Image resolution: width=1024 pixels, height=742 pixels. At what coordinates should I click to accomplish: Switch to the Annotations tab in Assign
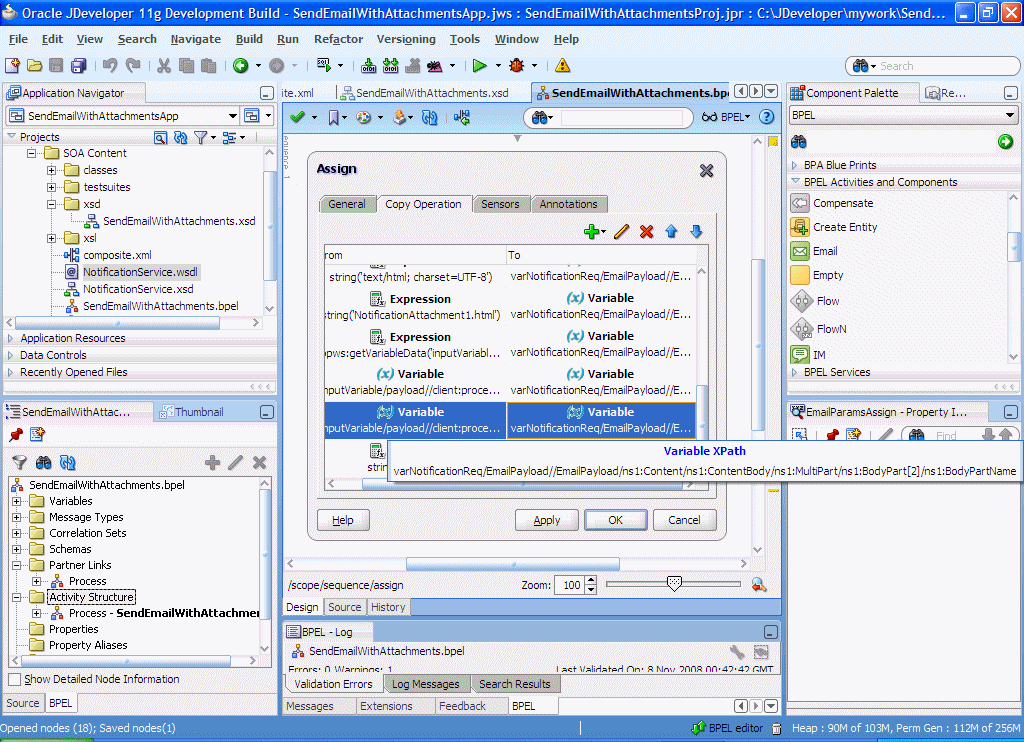[569, 204]
